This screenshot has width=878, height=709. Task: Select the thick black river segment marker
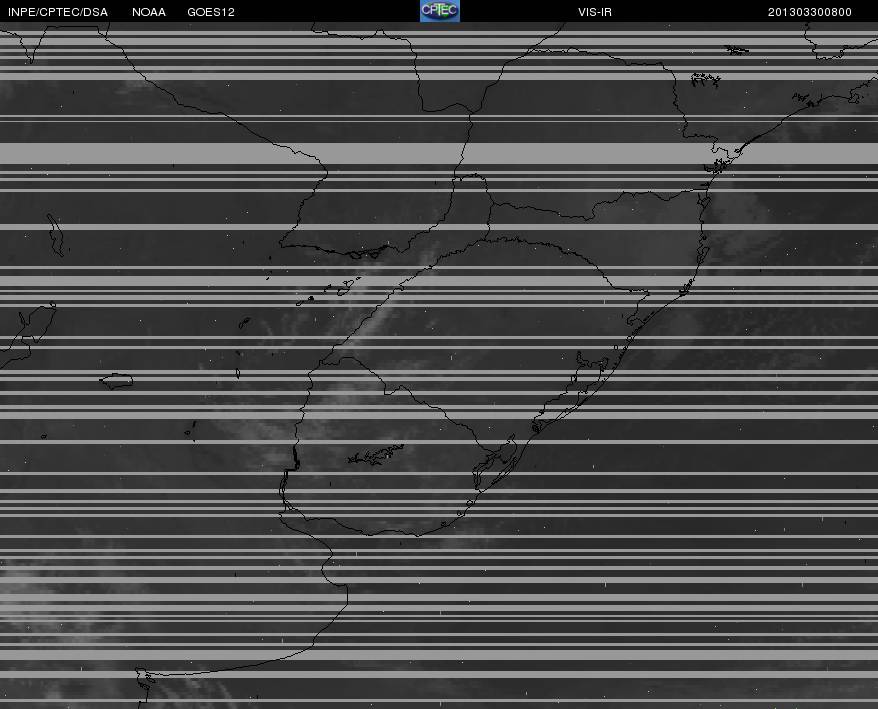[296, 458]
